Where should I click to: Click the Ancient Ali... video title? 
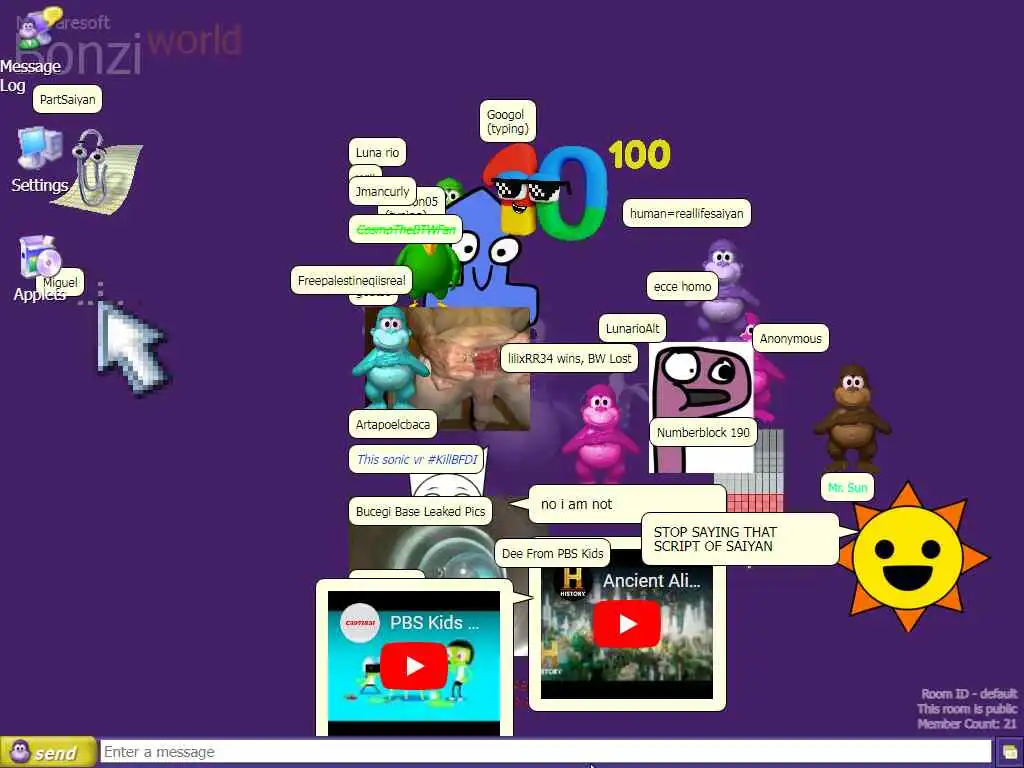pos(651,581)
